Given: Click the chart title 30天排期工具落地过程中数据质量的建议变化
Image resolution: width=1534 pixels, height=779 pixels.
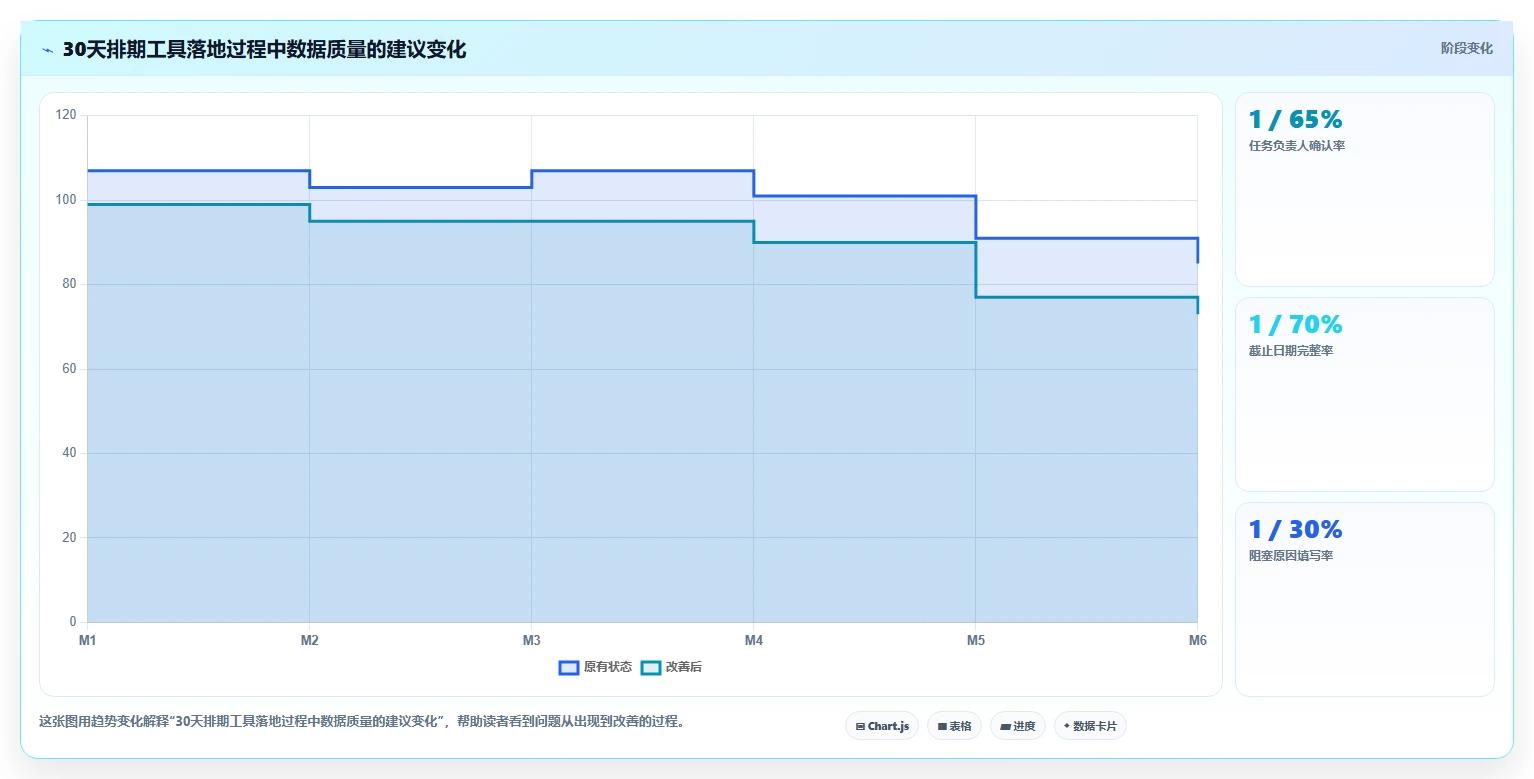Looking at the screenshot, I should (x=264, y=50).
